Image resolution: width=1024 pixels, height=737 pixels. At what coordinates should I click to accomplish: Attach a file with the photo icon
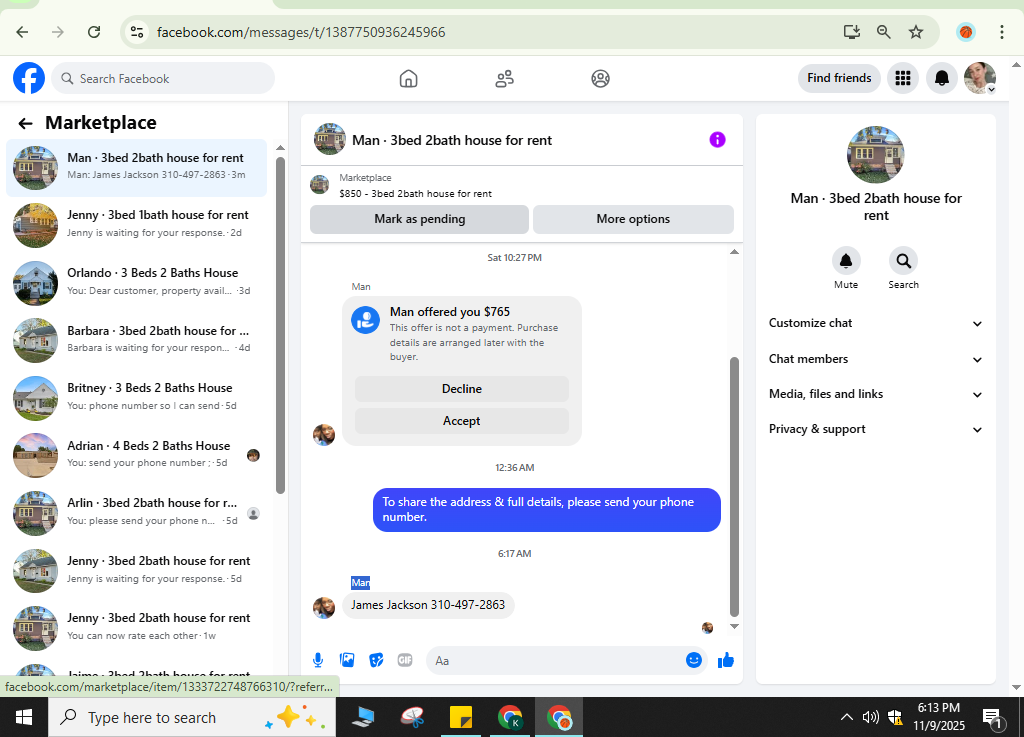tap(347, 661)
